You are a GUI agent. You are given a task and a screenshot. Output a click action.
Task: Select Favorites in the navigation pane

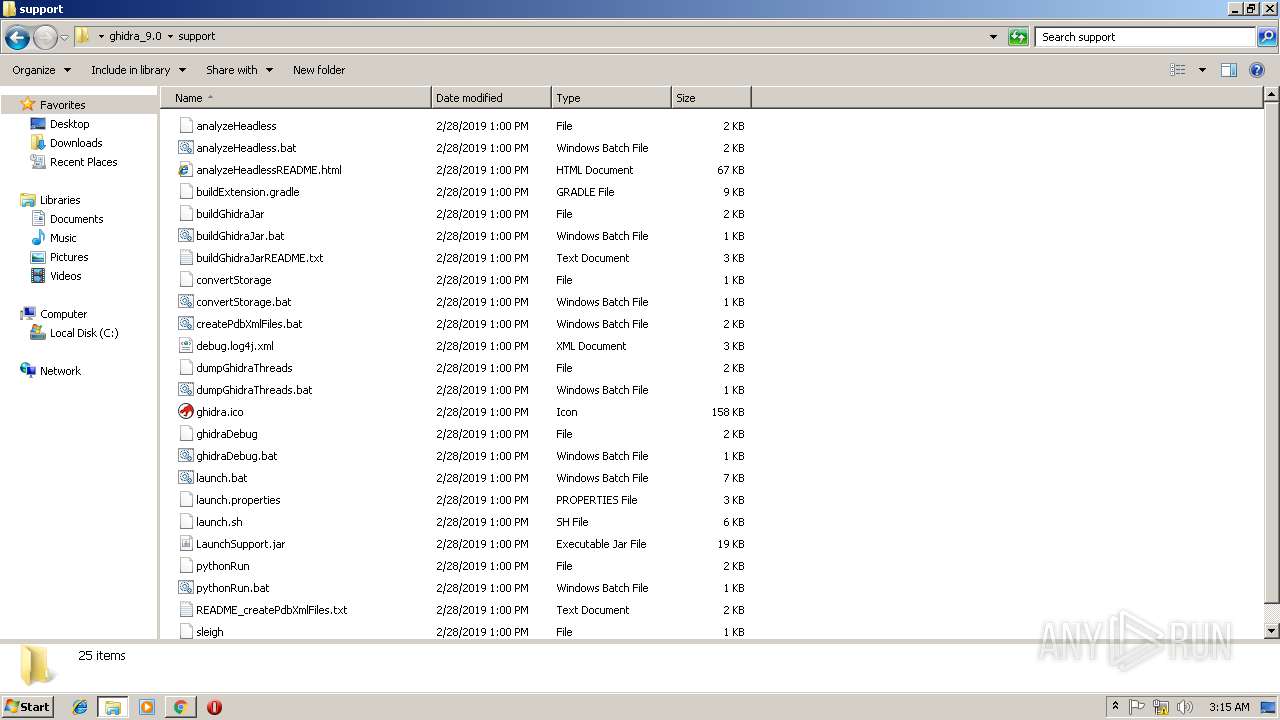point(62,105)
